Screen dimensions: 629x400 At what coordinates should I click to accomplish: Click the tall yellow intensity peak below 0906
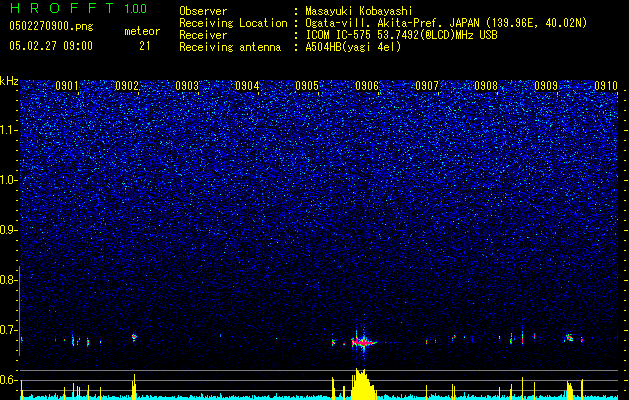(363, 384)
